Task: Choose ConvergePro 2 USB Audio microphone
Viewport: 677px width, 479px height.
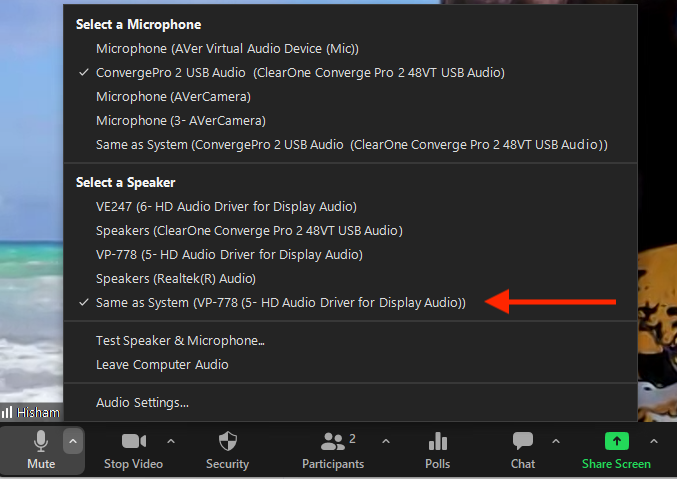Action: coord(350,73)
